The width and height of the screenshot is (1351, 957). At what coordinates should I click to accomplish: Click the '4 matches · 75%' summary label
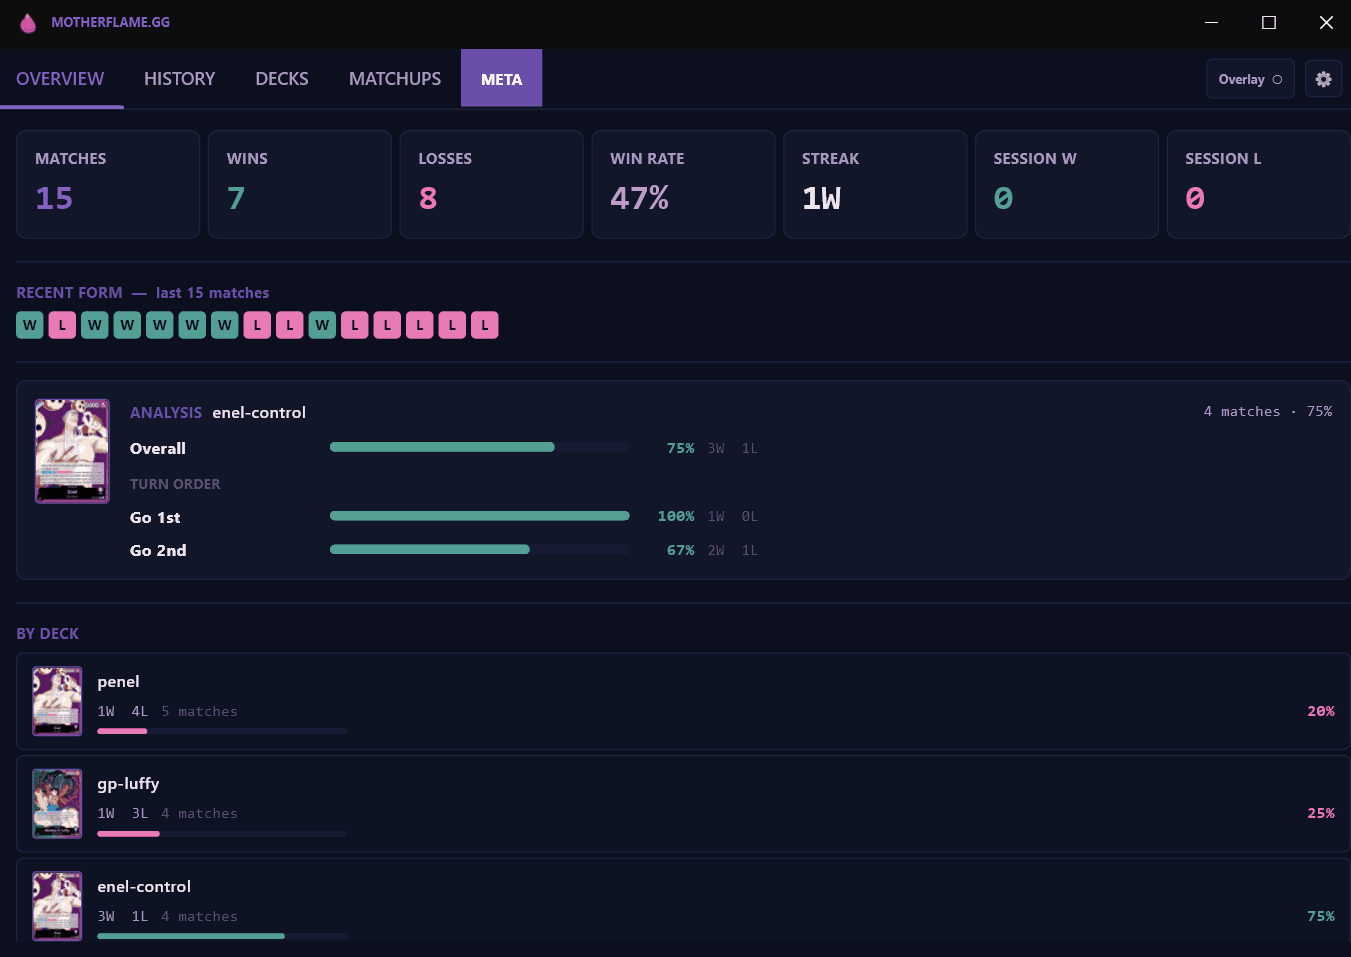pyautogui.click(x=1267, y=411)
